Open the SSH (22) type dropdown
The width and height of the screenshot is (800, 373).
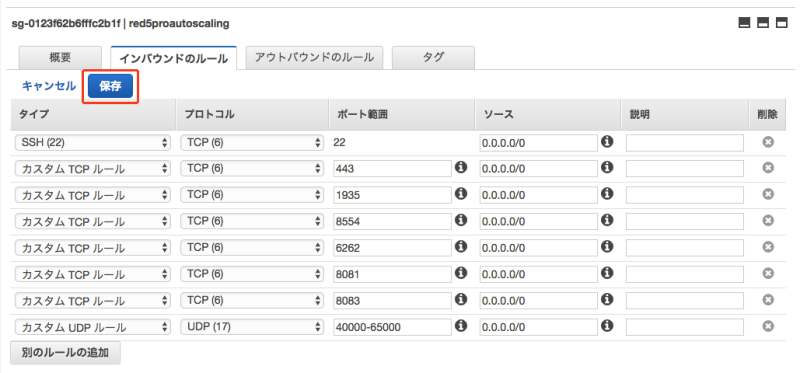coord(92,143)
